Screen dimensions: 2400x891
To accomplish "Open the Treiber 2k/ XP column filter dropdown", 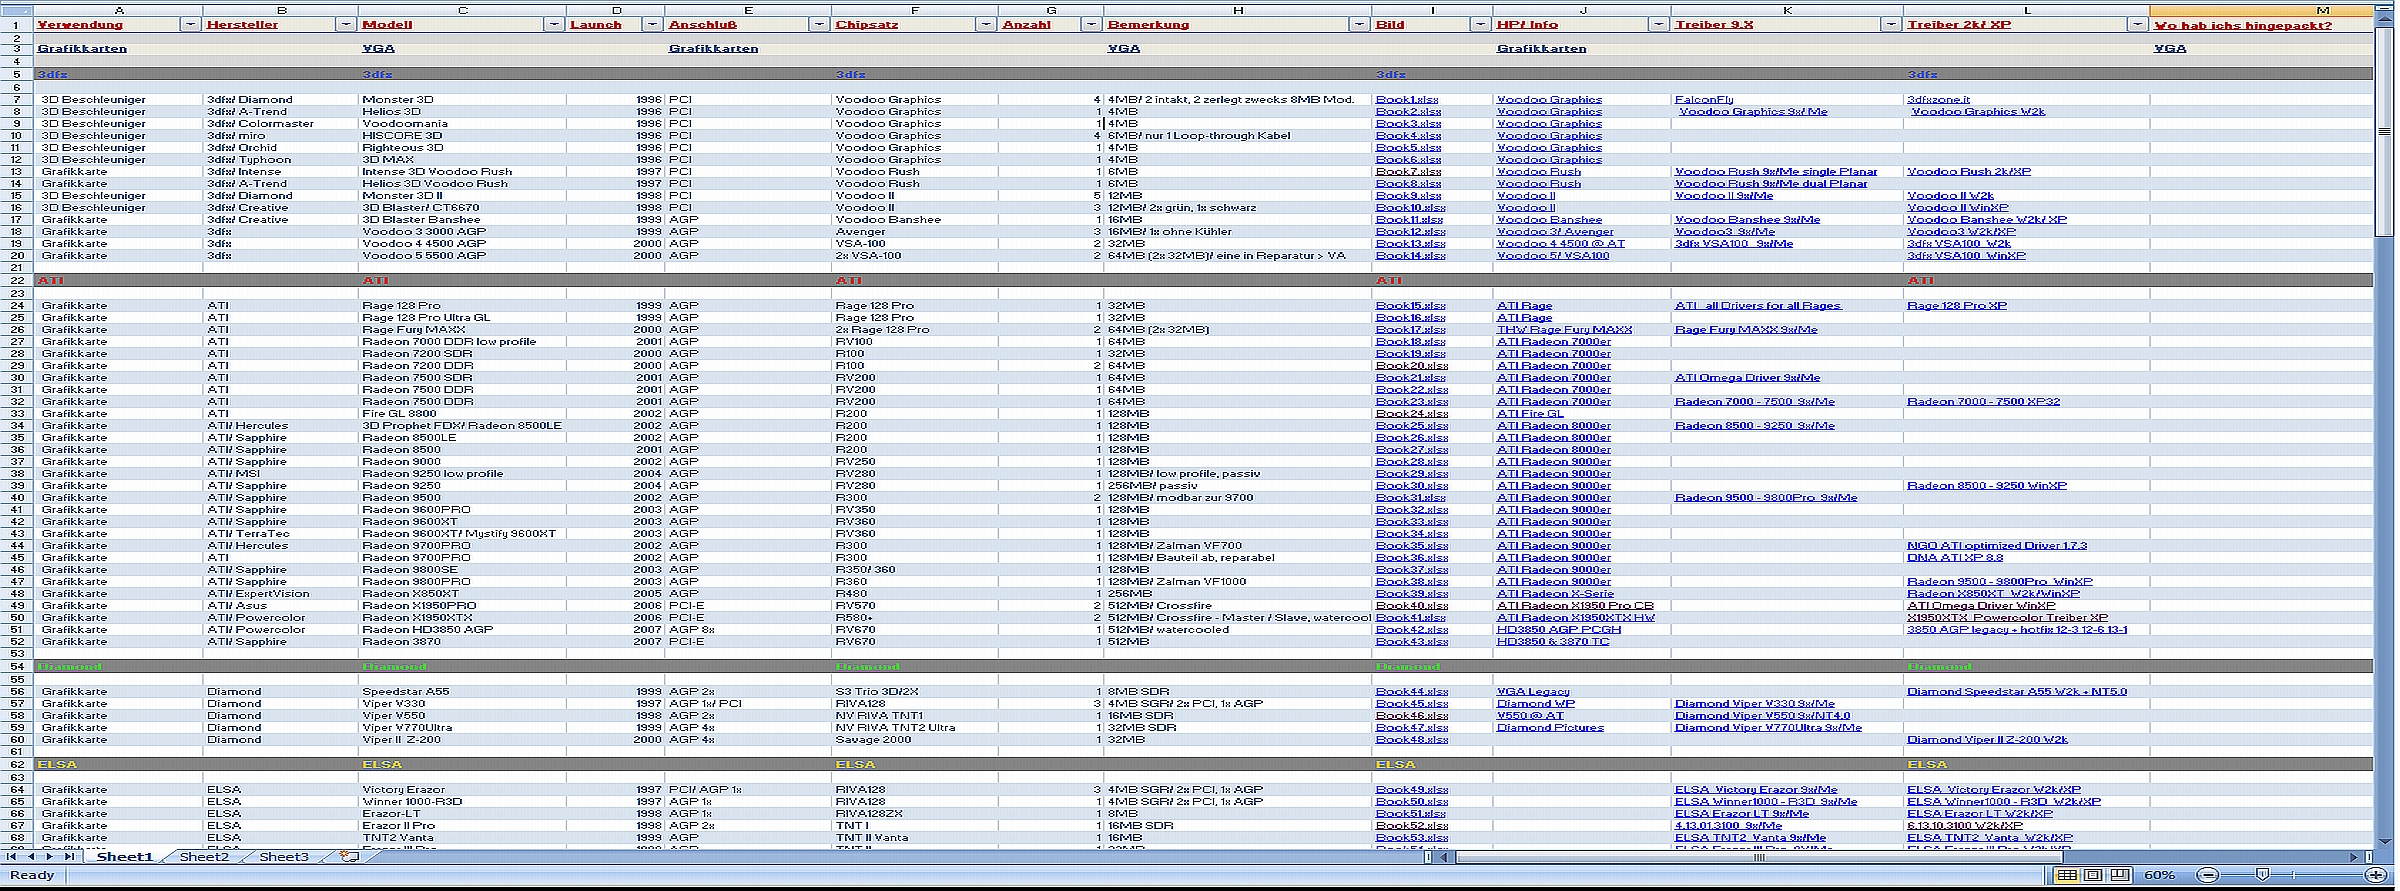I will [x=2137, y=24].
